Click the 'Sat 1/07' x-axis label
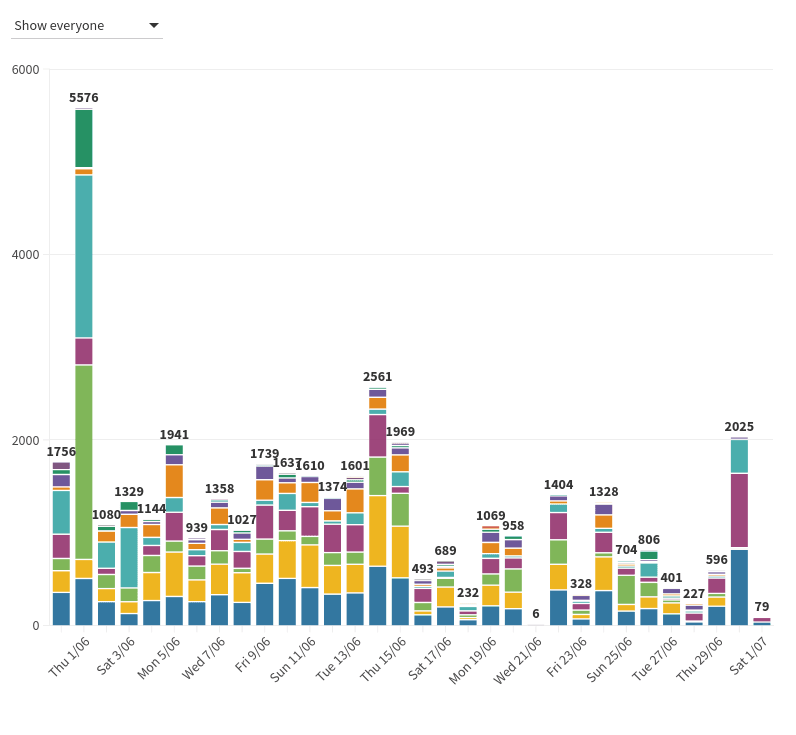The width and height of the screenshot is (796, 735). [x=748, y=656]
